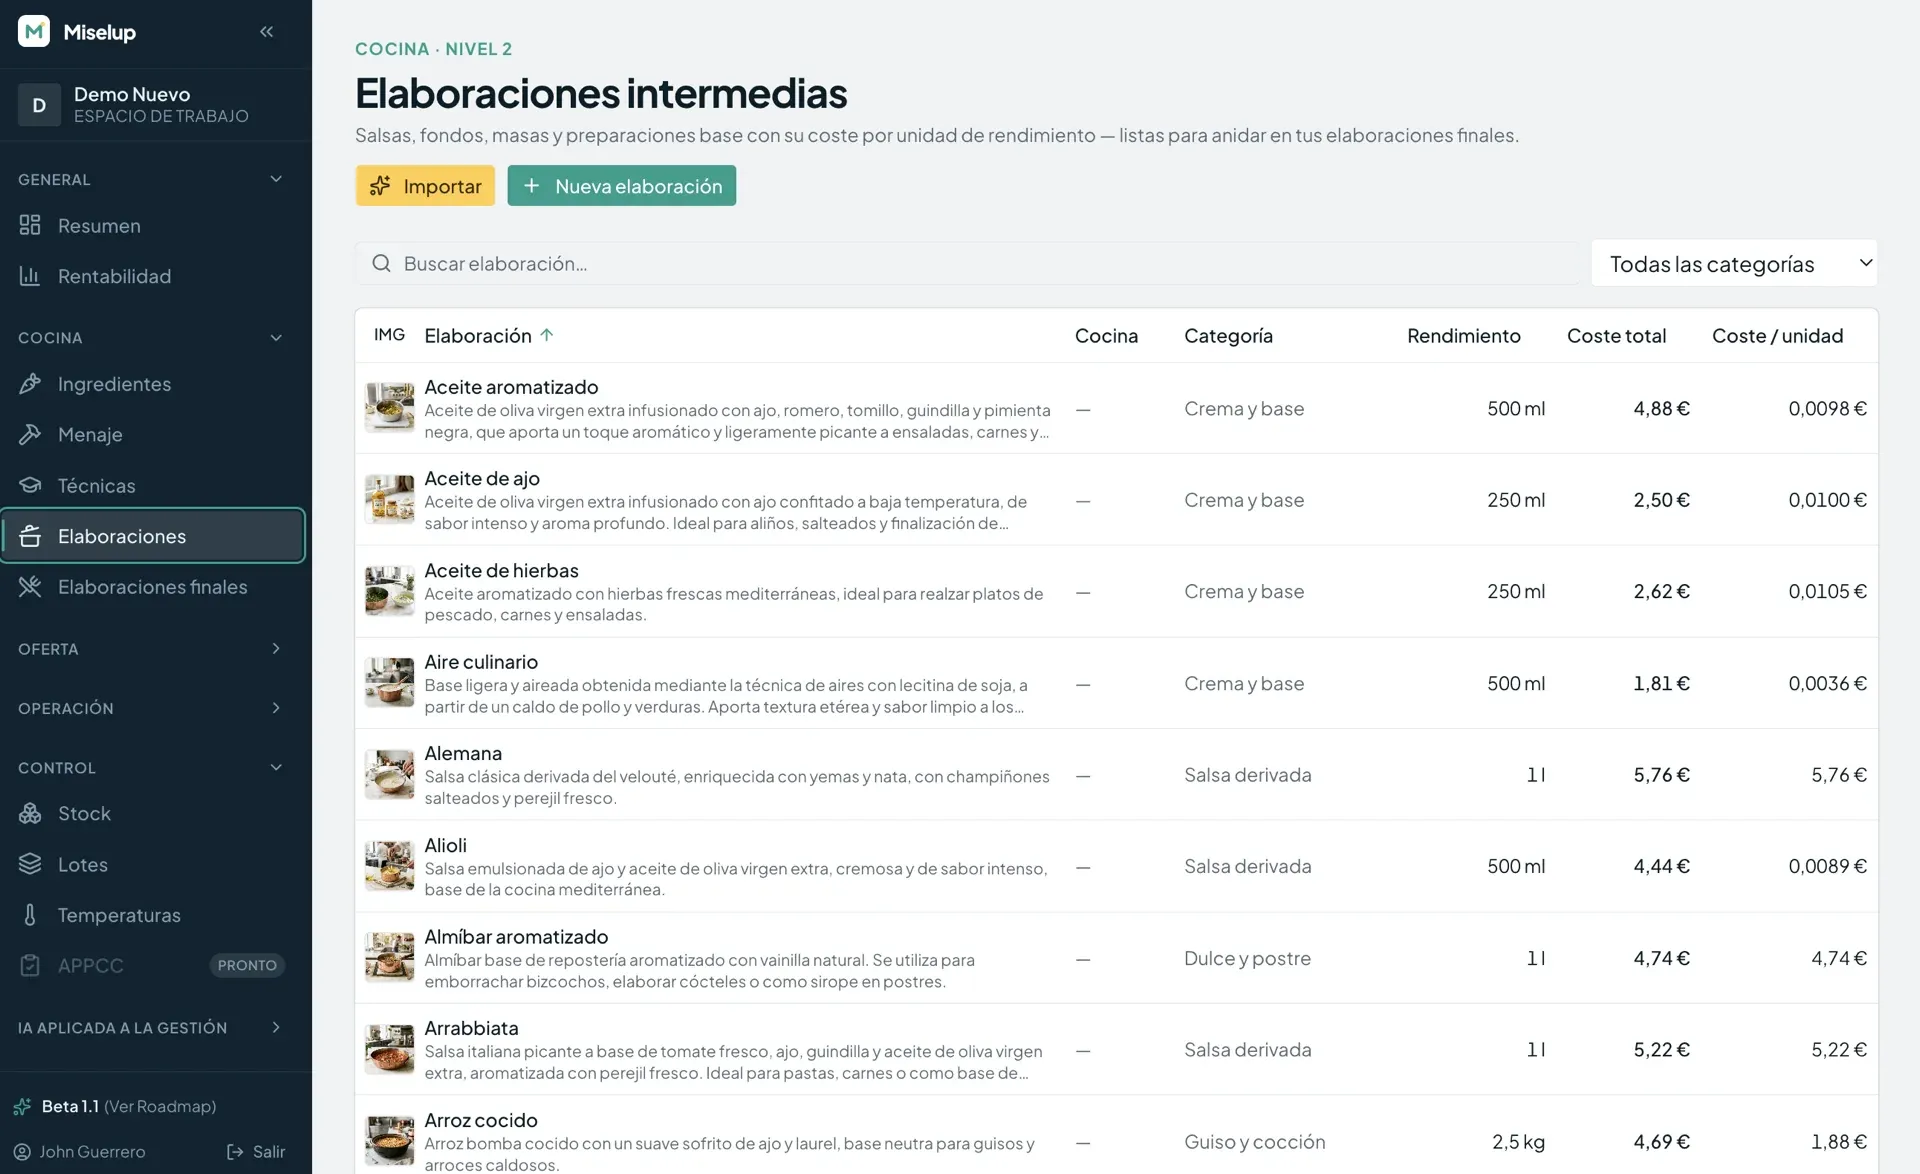Click the Categoría column header
The height and width of the screenshot is (1174, 1920).
pos(1228,336)
